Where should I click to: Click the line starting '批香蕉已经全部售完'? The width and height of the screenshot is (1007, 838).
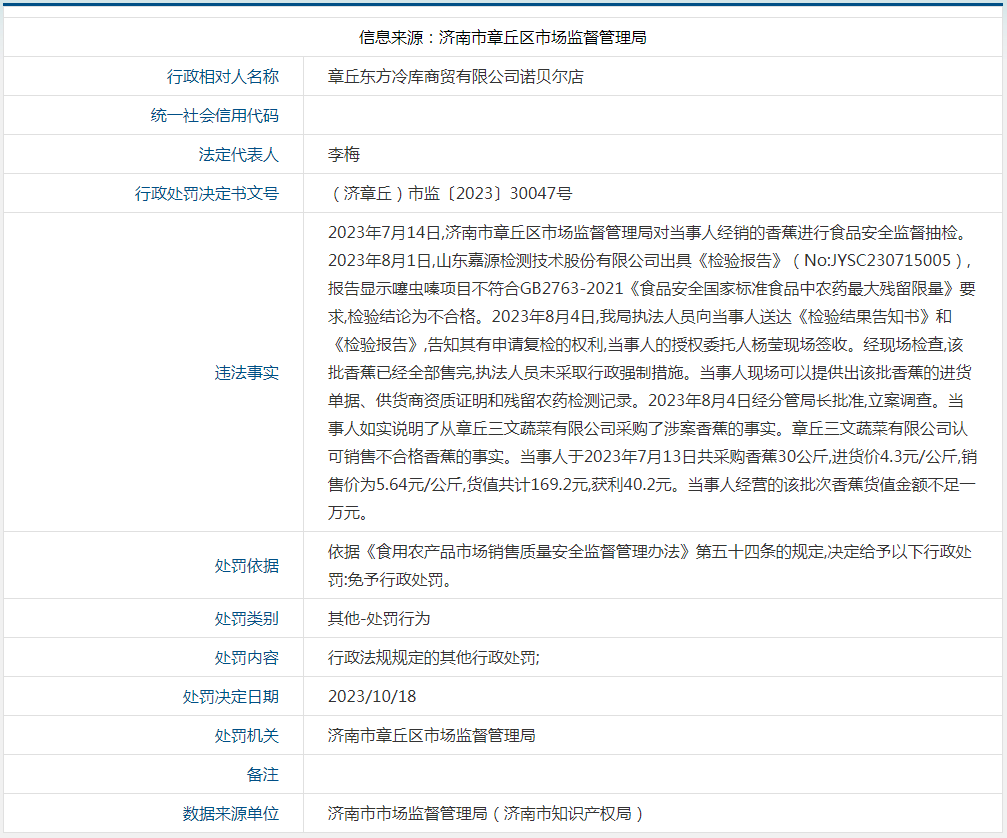650,372
